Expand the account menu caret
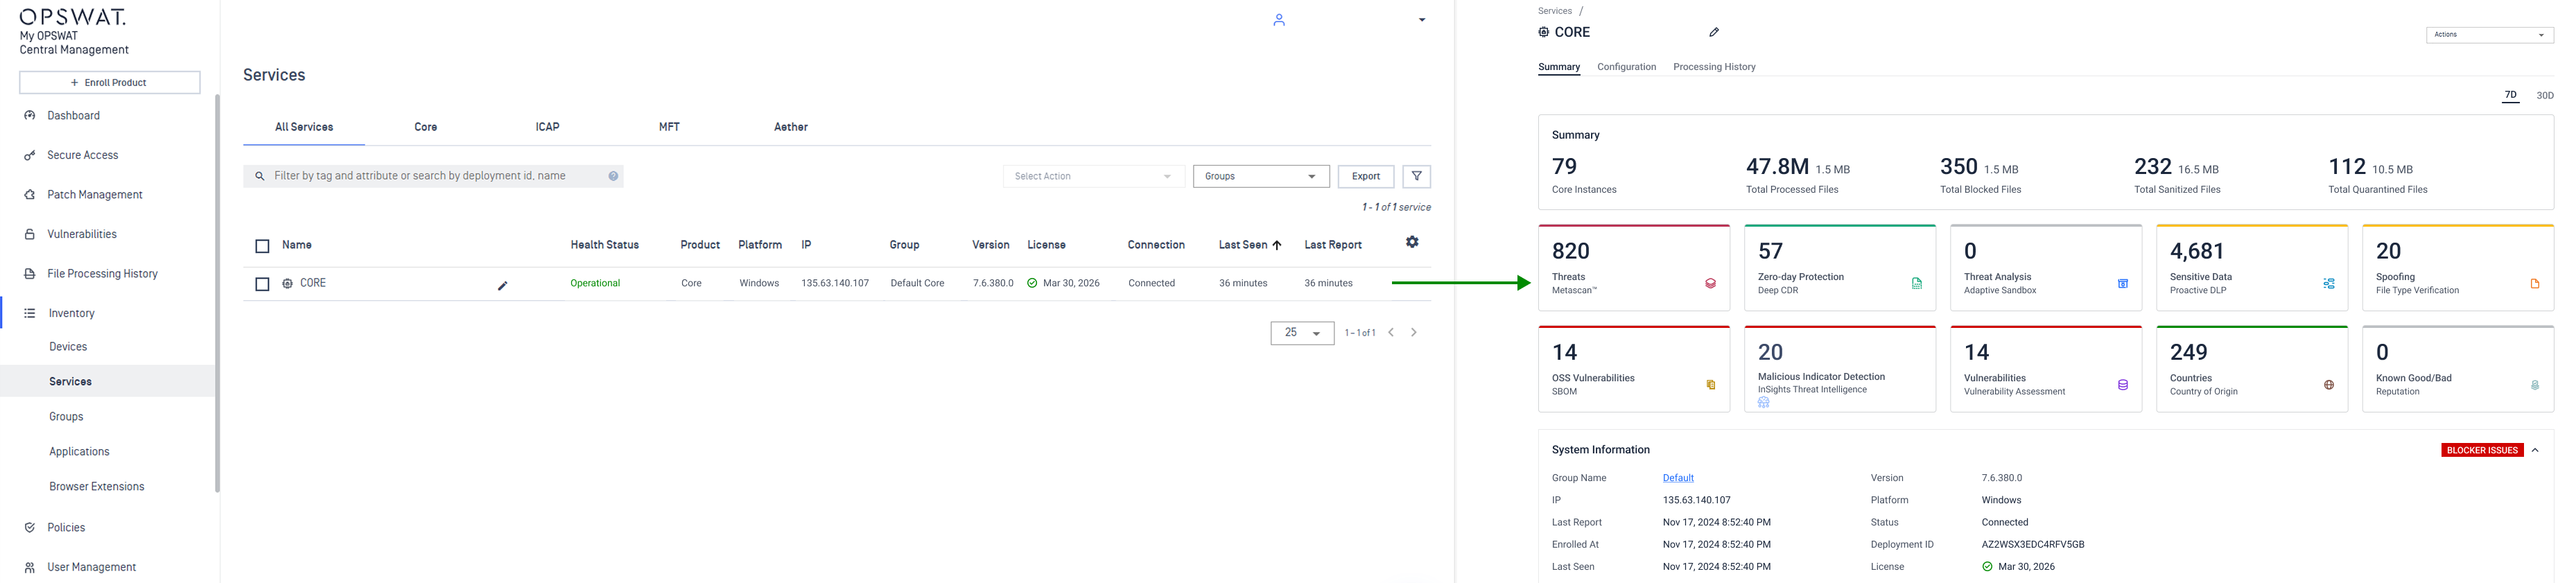The image size is (2576, 583). pos(1421,20)
